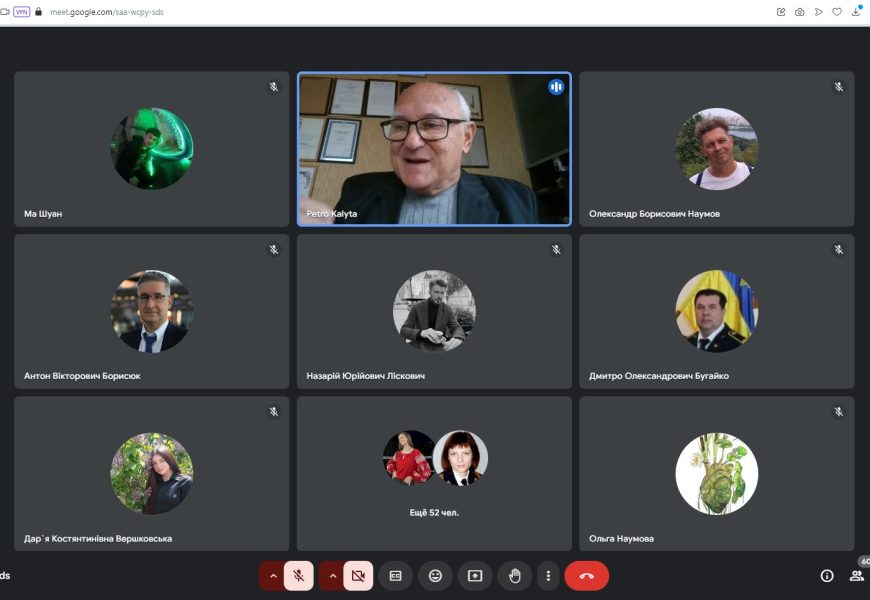870x600 pixels.
Task: Add page to bookmarks with heart icon
Action: coord(837,12)
